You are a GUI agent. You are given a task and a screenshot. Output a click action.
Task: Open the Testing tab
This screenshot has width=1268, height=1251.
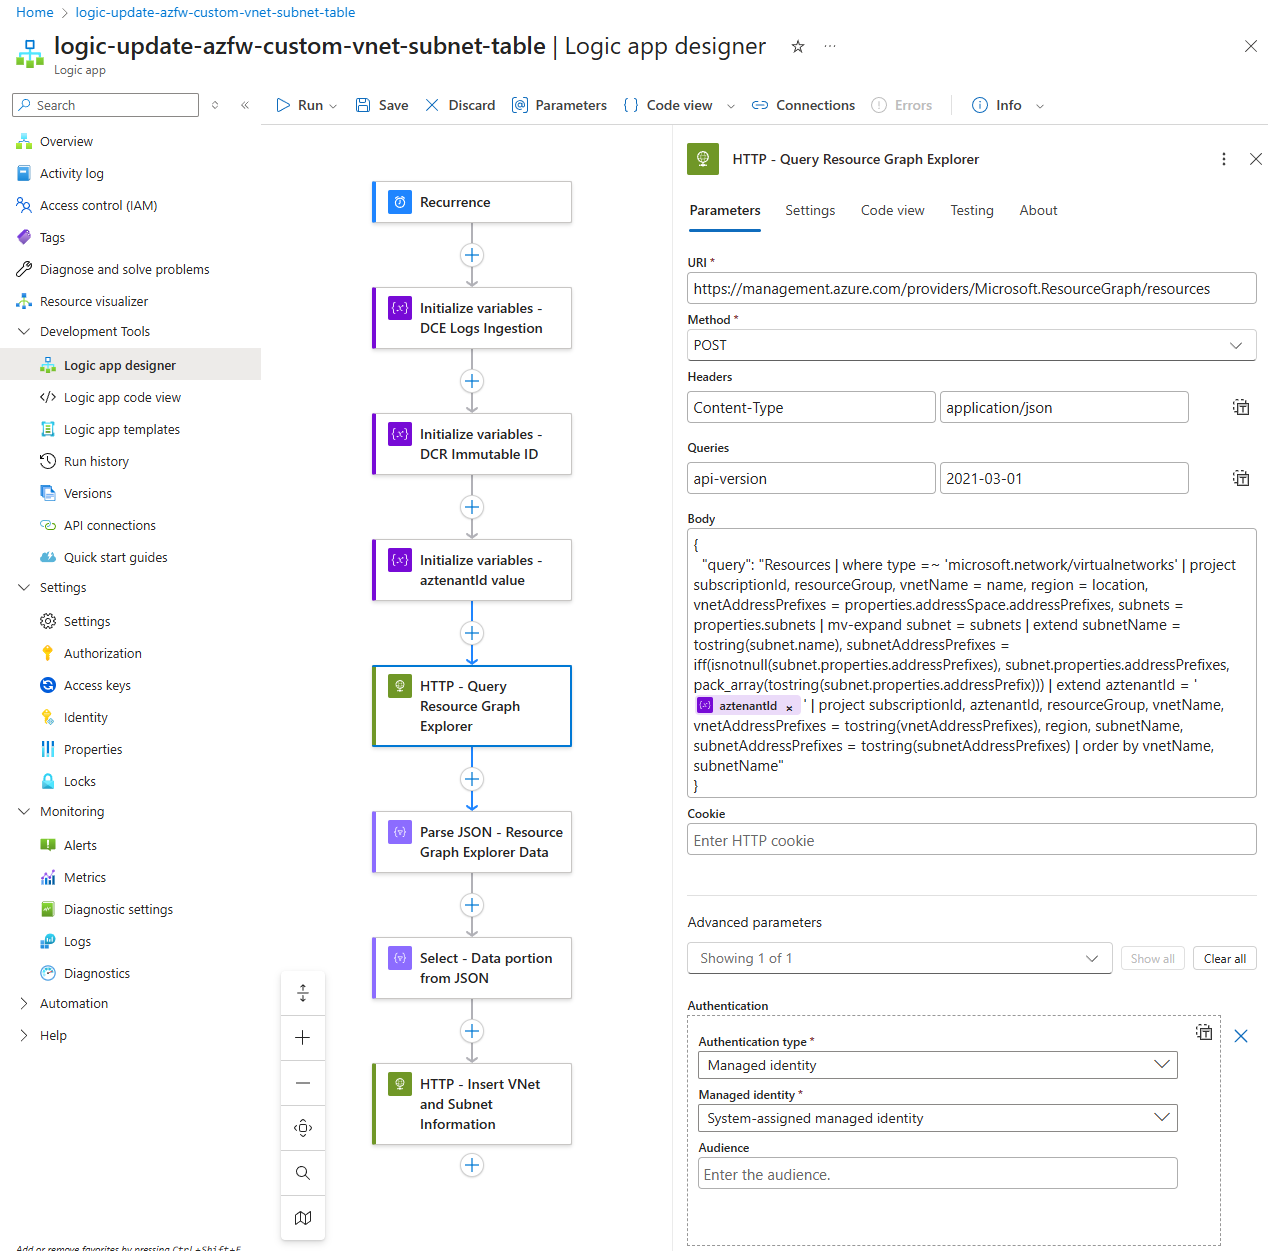(x=971, y=211)
